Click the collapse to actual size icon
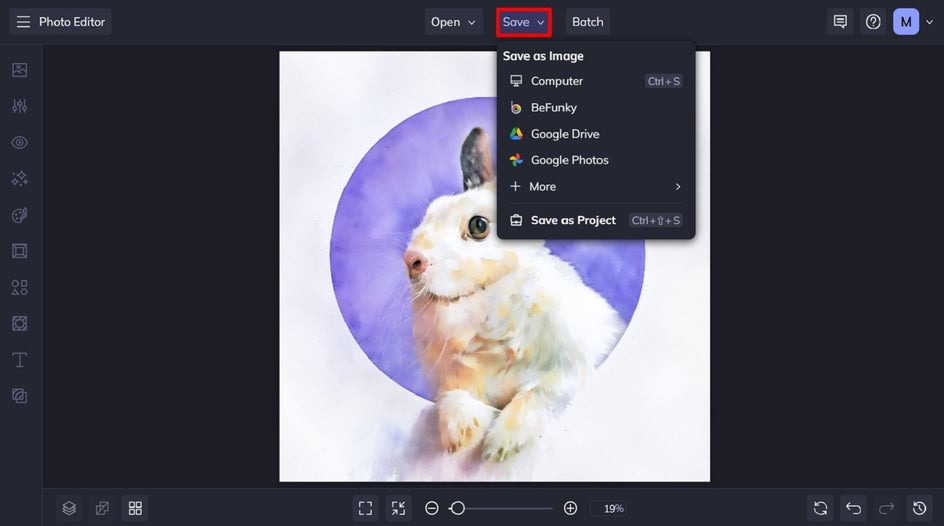The image size is (944, 526). tap(399, 509)
